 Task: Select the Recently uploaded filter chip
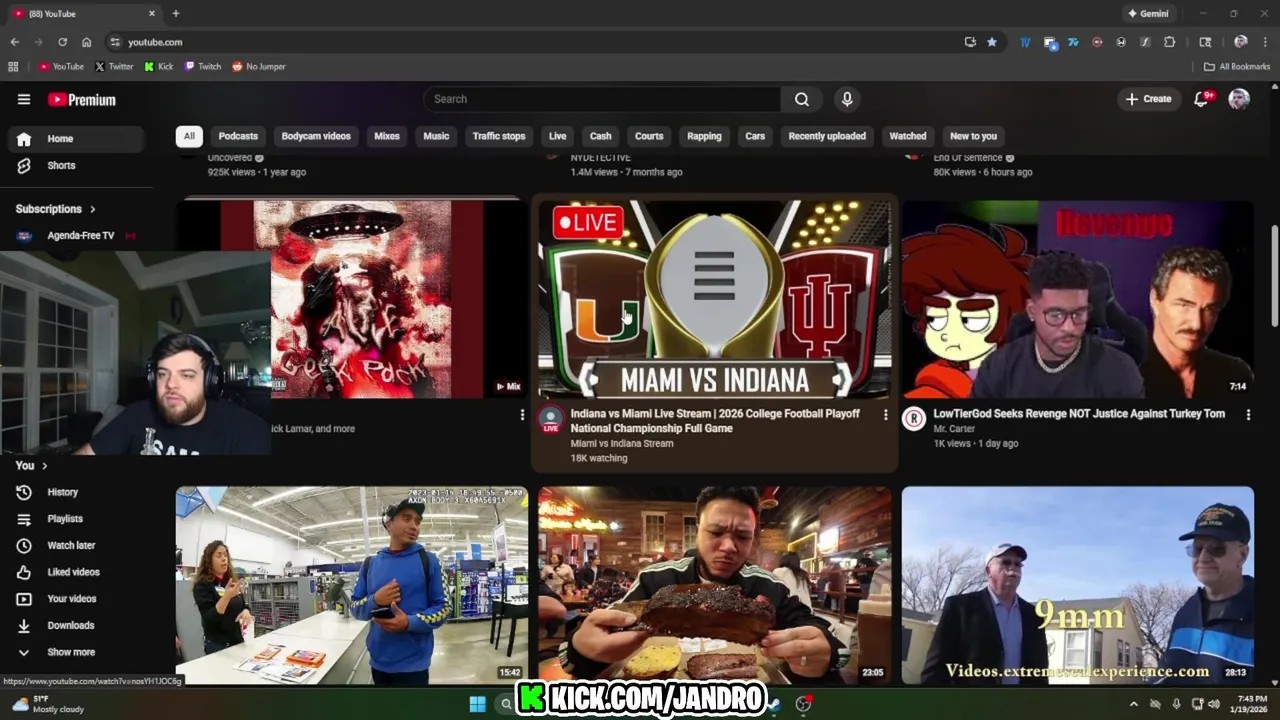pyautogui.click(x=827, y=136)
